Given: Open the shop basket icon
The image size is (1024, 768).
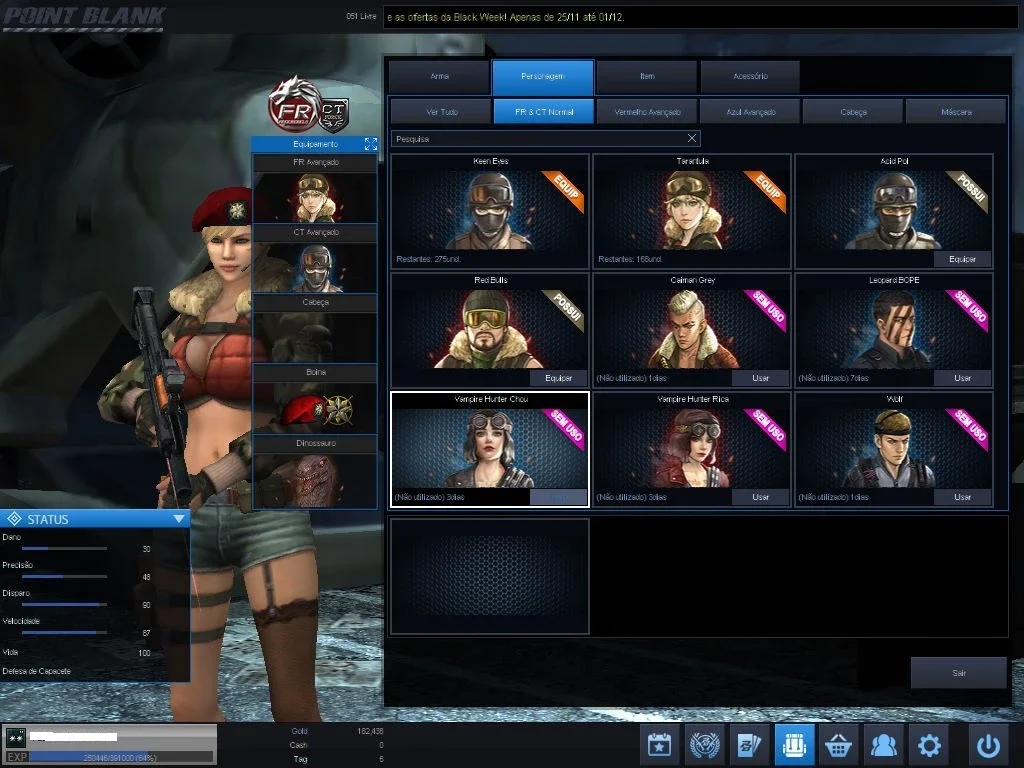Looking at the screenshot, I should point(839,744).
